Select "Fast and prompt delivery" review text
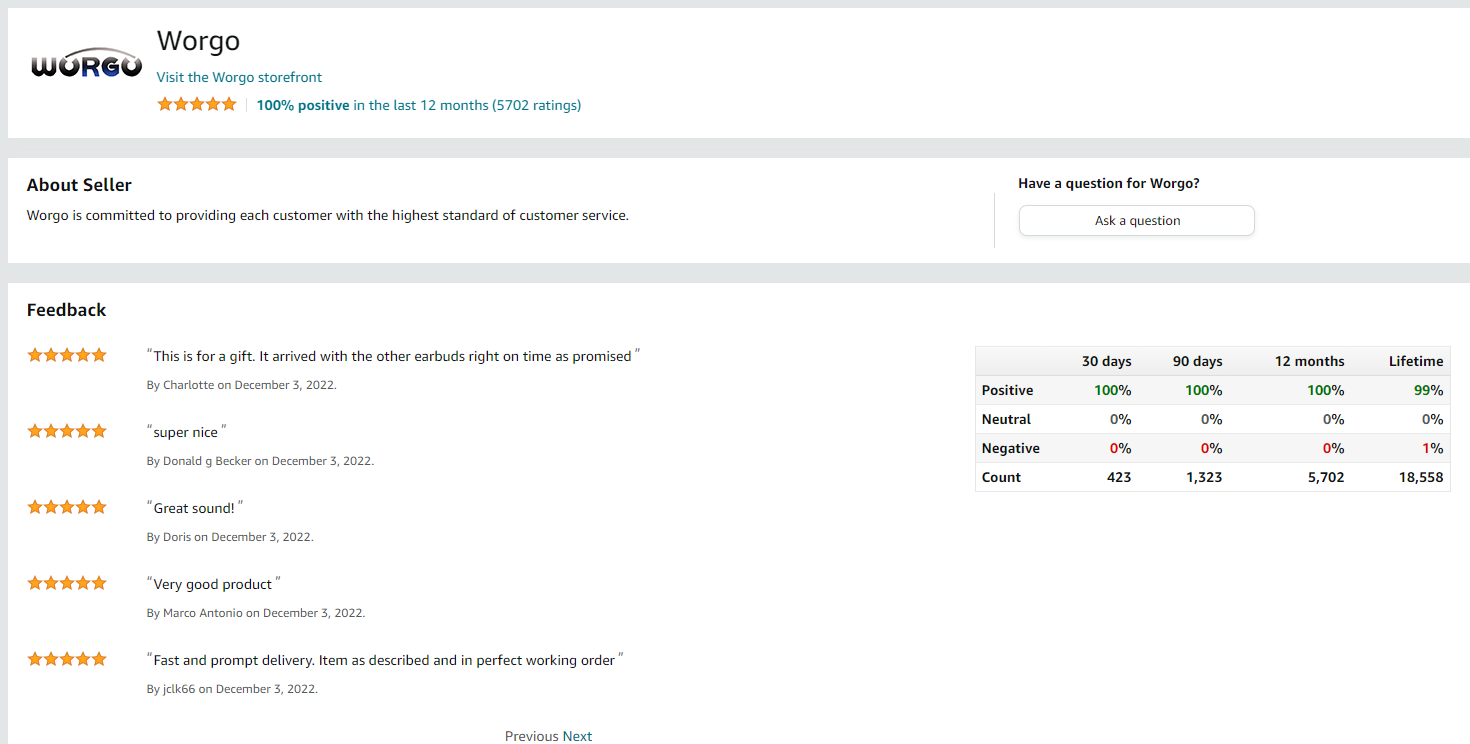1470x744 pixels. tap(385, 660)
